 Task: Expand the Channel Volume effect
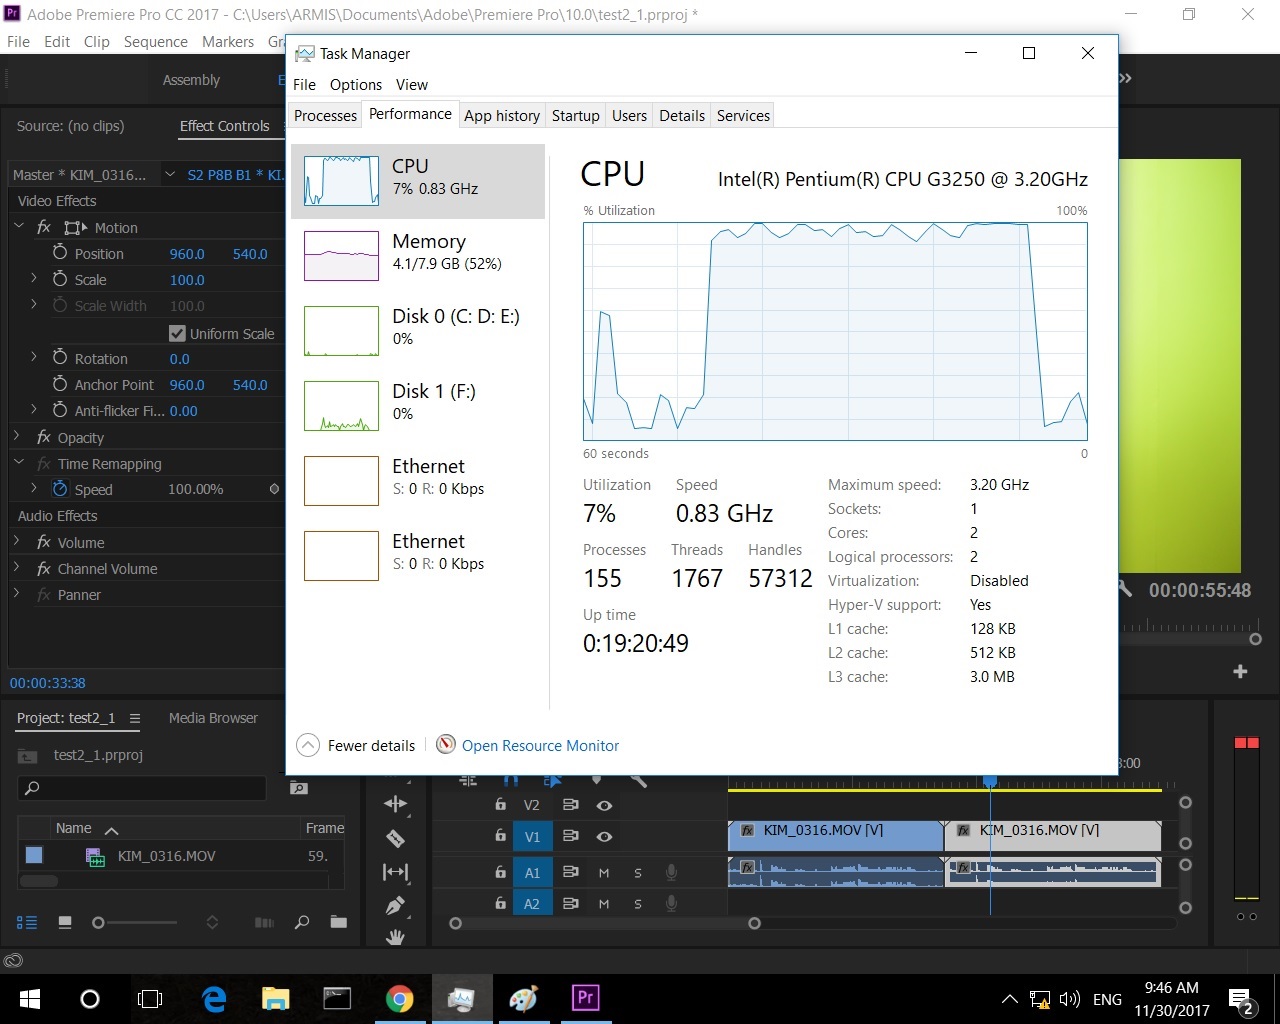(x=17, y=568)
